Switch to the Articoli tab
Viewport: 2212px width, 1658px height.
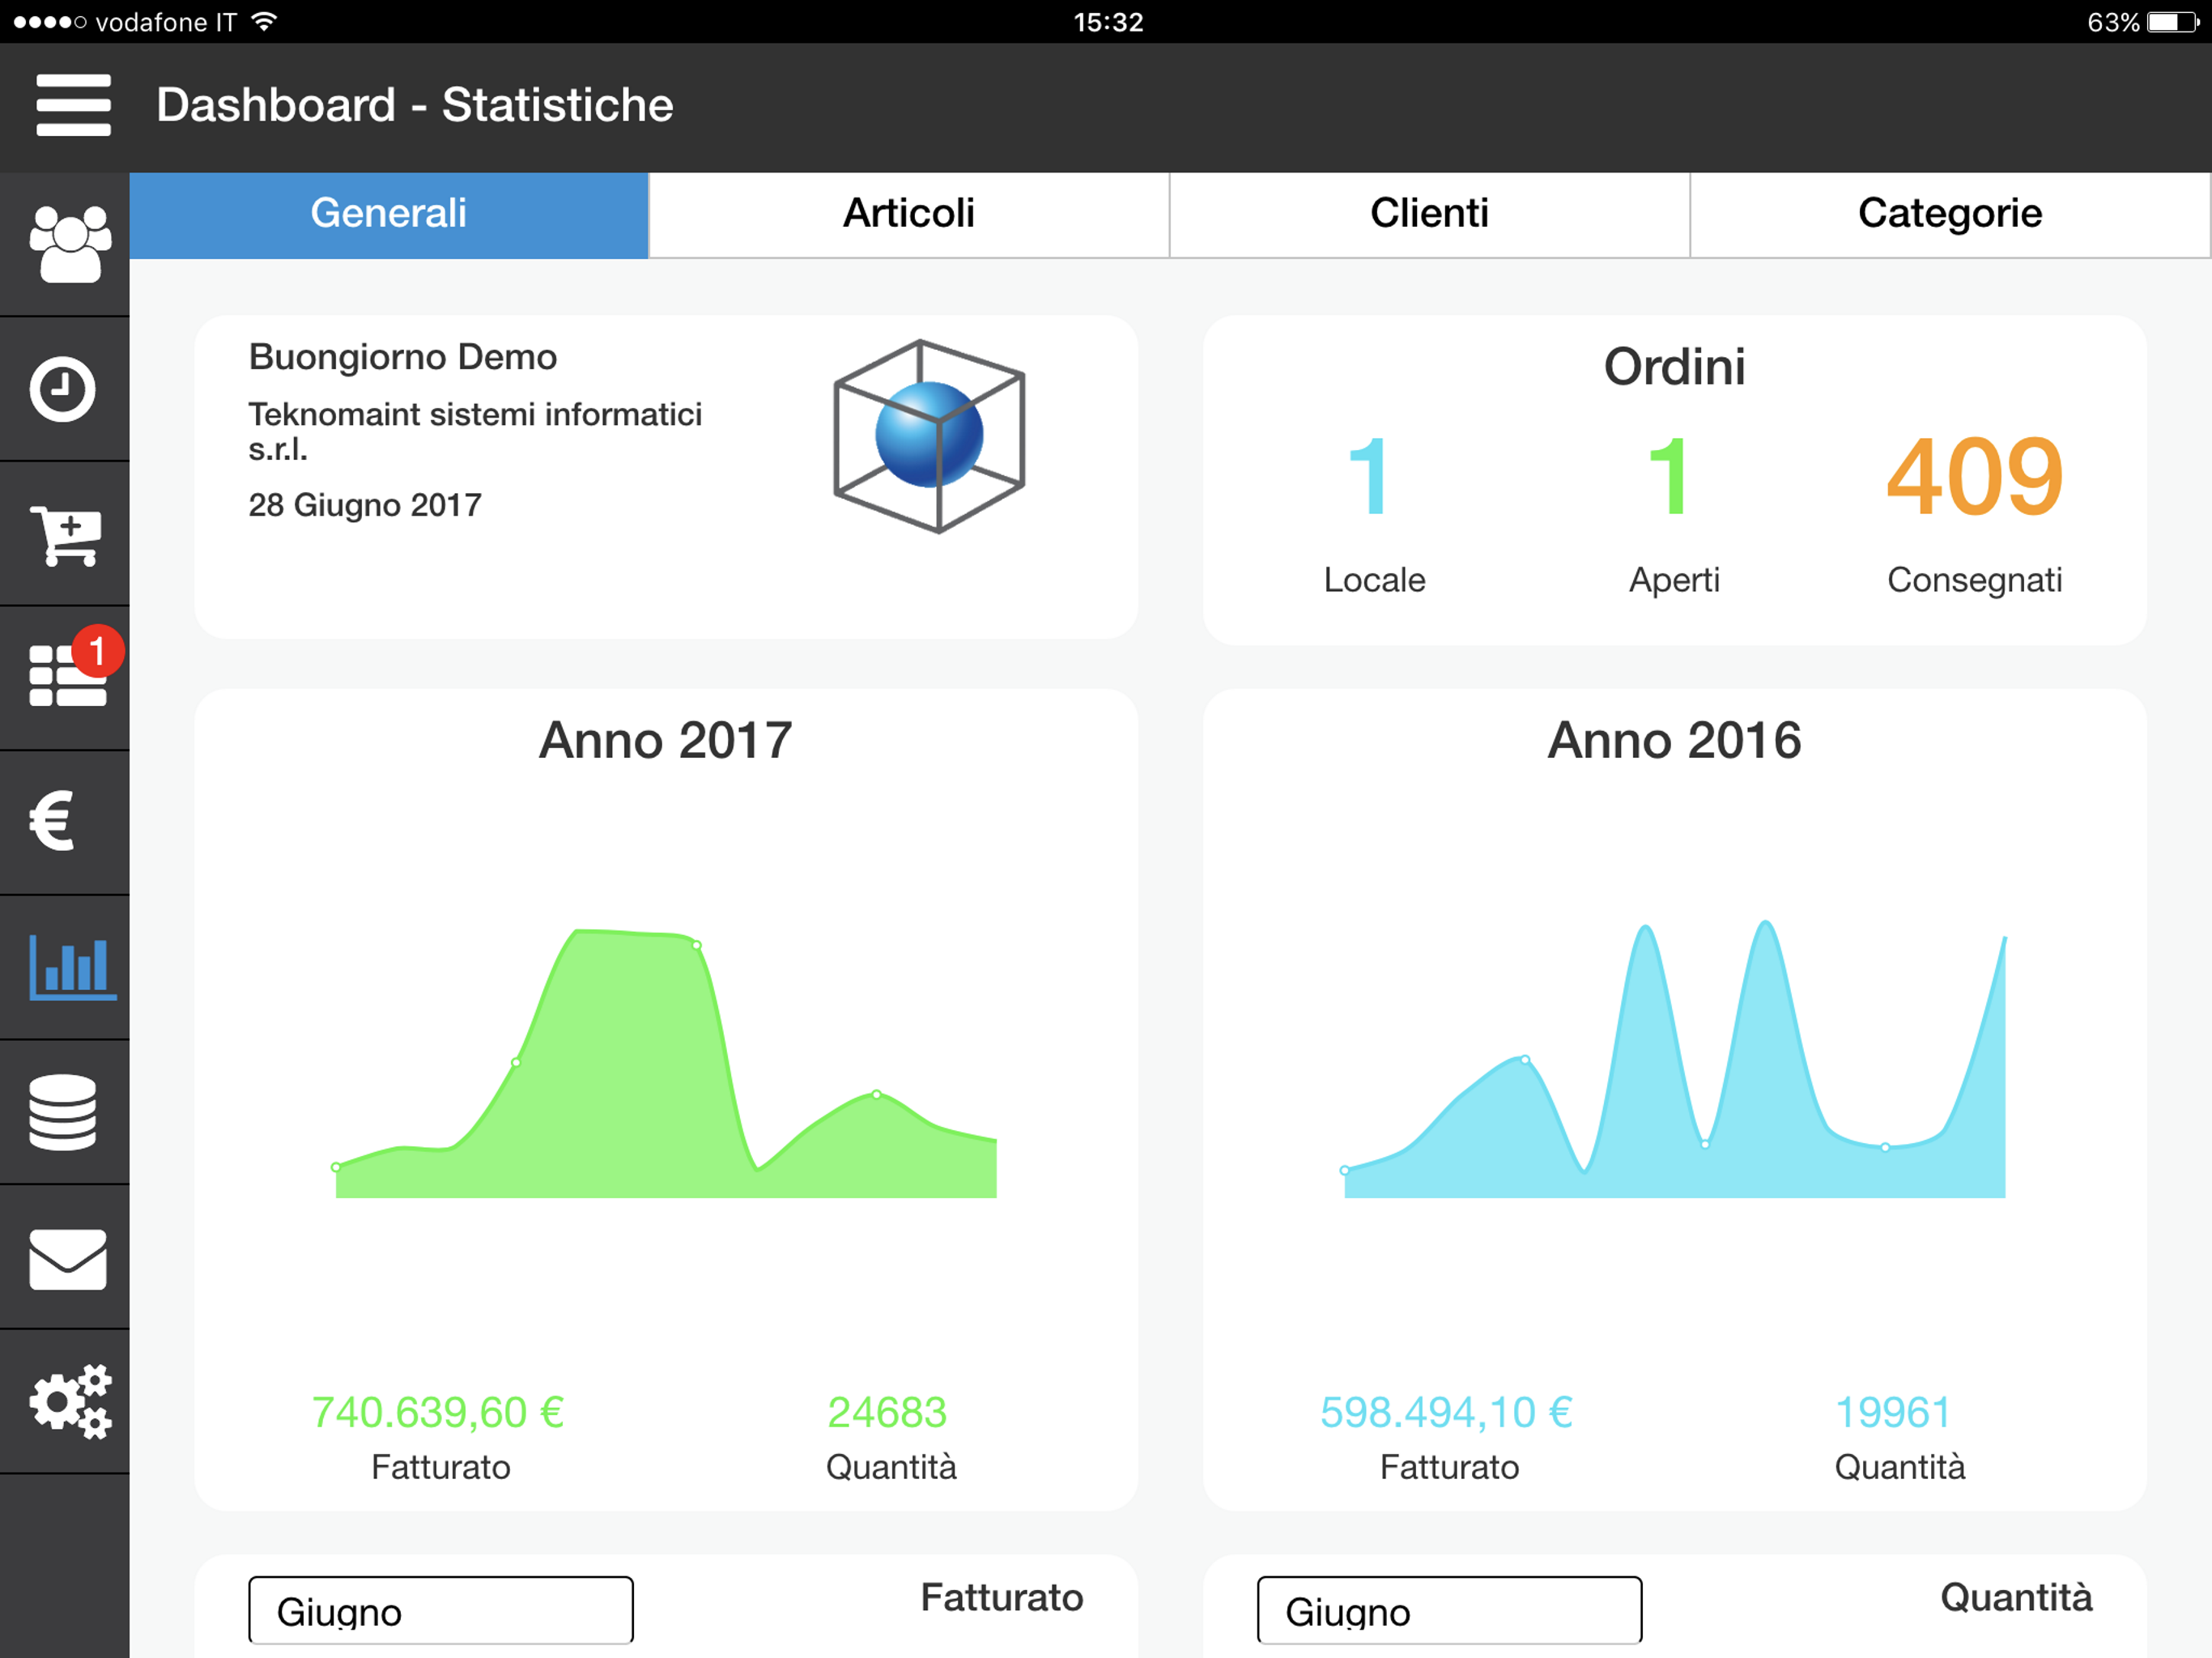(909, 214)
